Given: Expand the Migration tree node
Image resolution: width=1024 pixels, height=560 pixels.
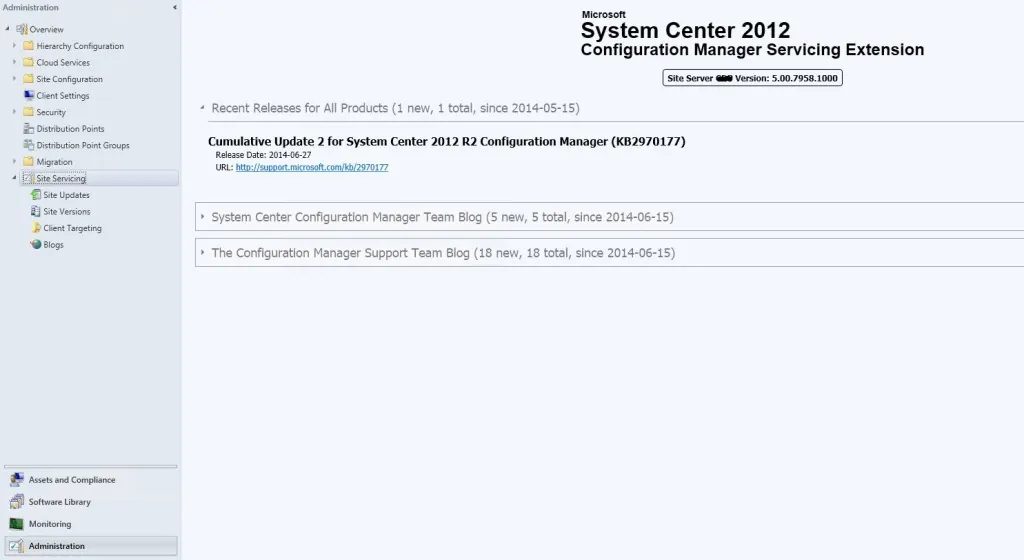Looking at the screenshot, I should (x=14, y=161).
